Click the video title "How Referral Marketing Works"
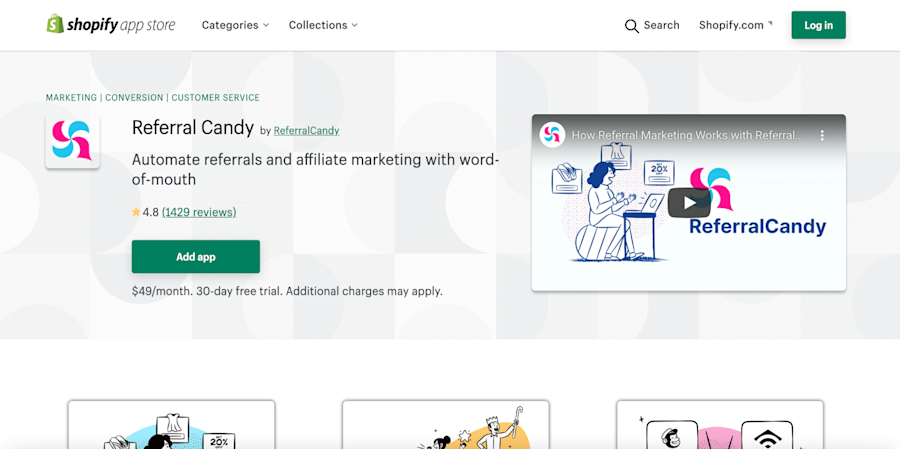The image size is (900, 449). click(x=688, y=136)
